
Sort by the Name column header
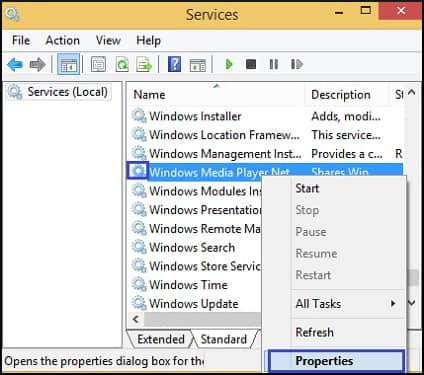pos(216,95)
